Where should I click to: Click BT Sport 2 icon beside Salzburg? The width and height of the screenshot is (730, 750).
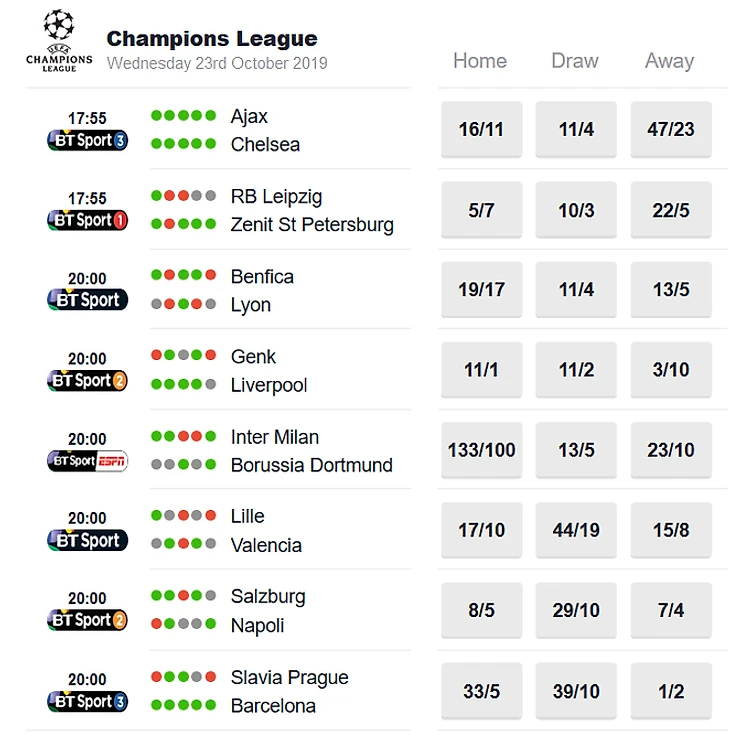(87, 621)
